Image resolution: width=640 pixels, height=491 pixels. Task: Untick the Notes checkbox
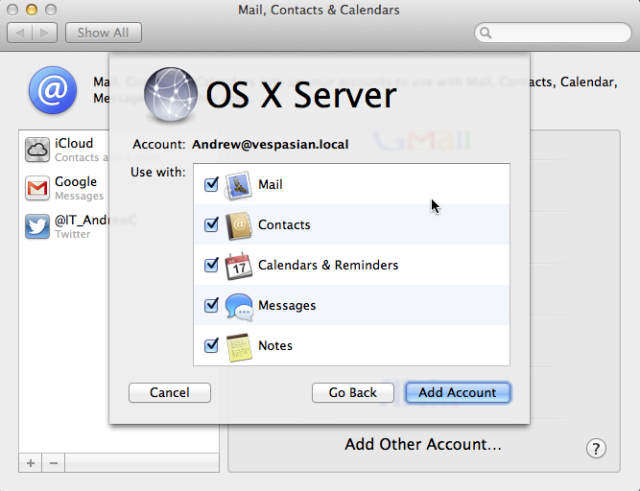click(211, 345)
